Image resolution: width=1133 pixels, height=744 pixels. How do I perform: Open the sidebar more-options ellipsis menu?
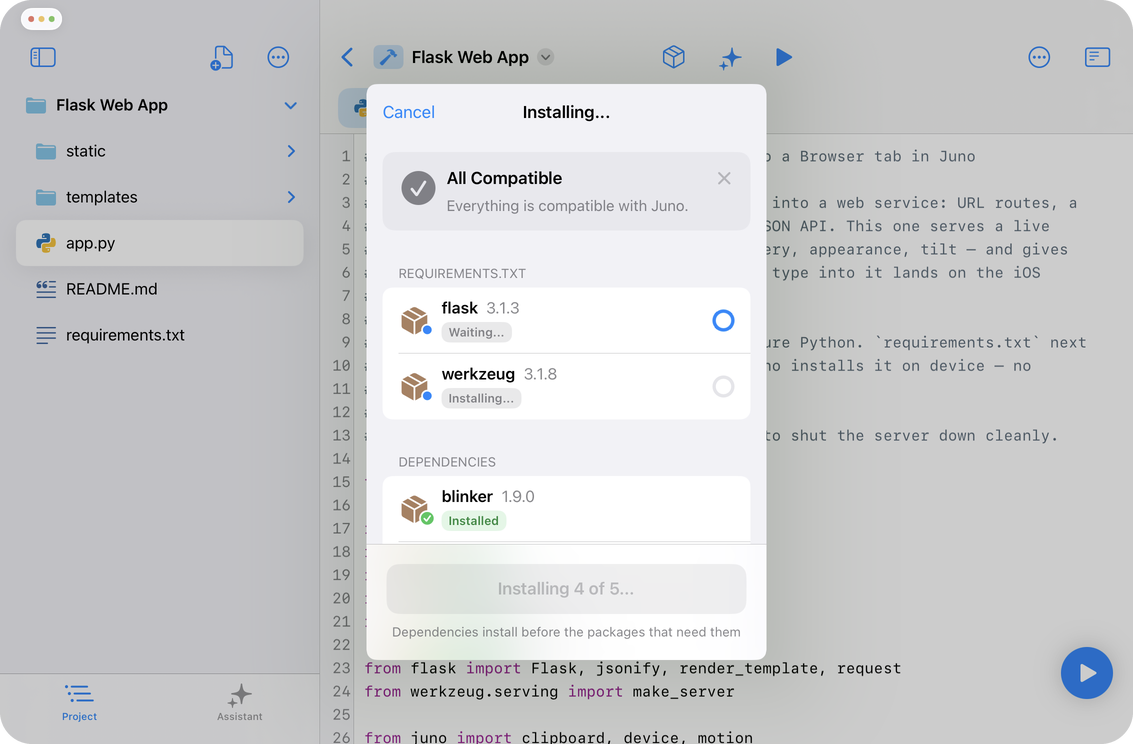point(278,57)
